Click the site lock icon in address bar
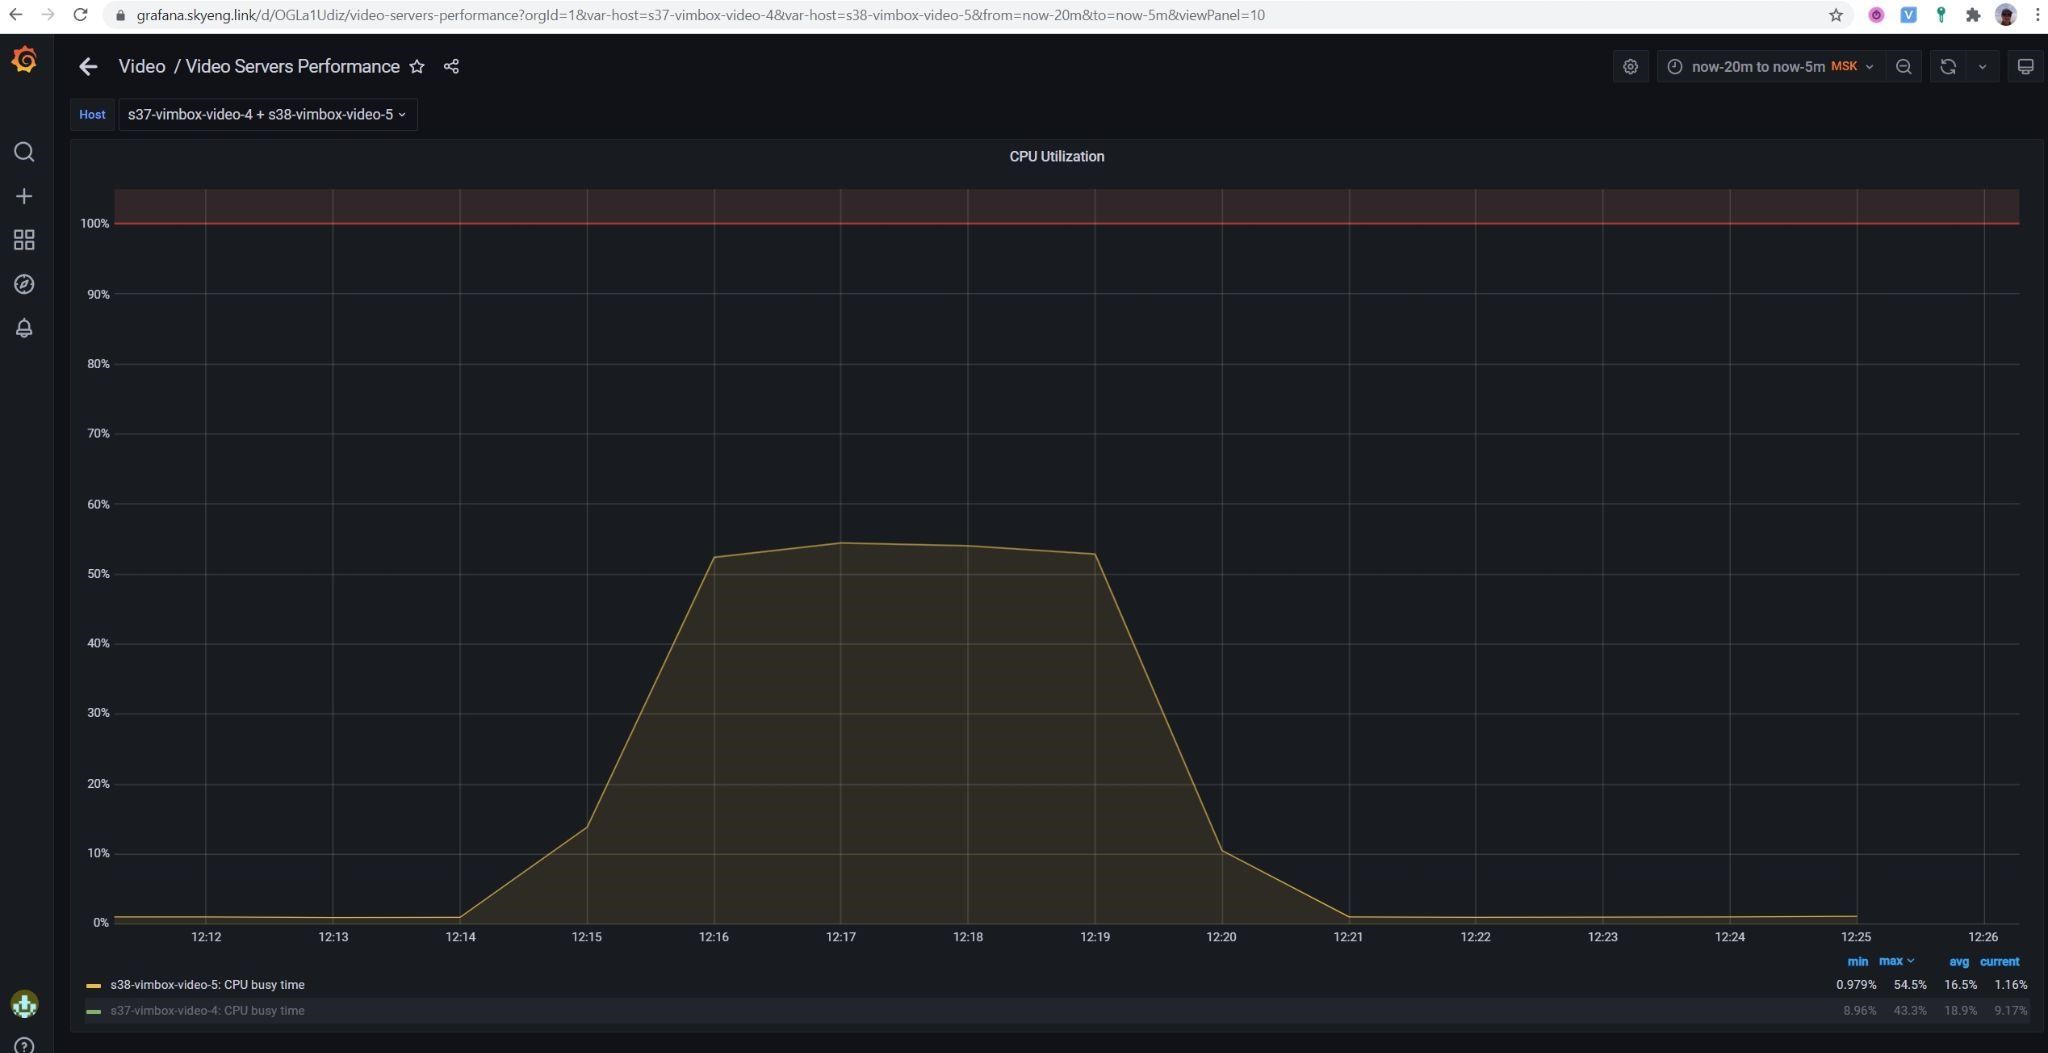The height and width of the screenshot is (1053, 2048). pyautogui.click(x=121, y=15)
